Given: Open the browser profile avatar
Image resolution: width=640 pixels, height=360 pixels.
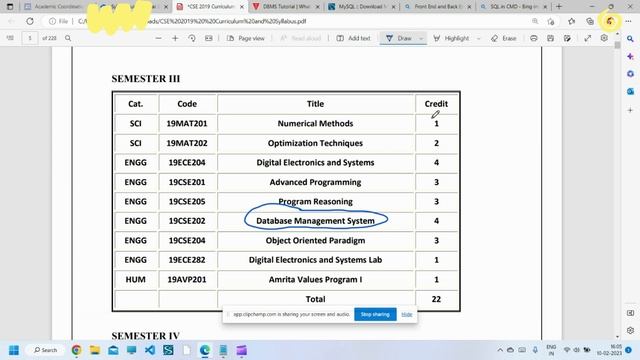Looking at the screenshot, I should coord(610,21).
